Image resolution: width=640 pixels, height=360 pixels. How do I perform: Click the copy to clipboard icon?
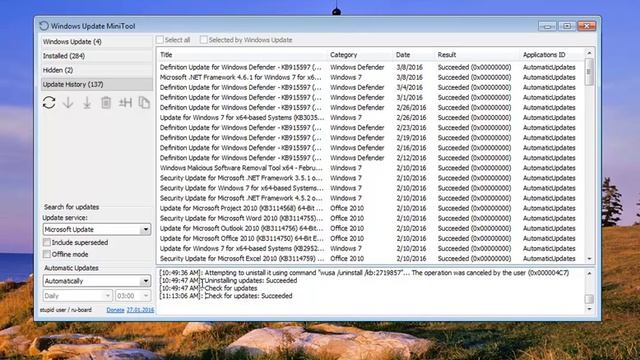[144, 102]
